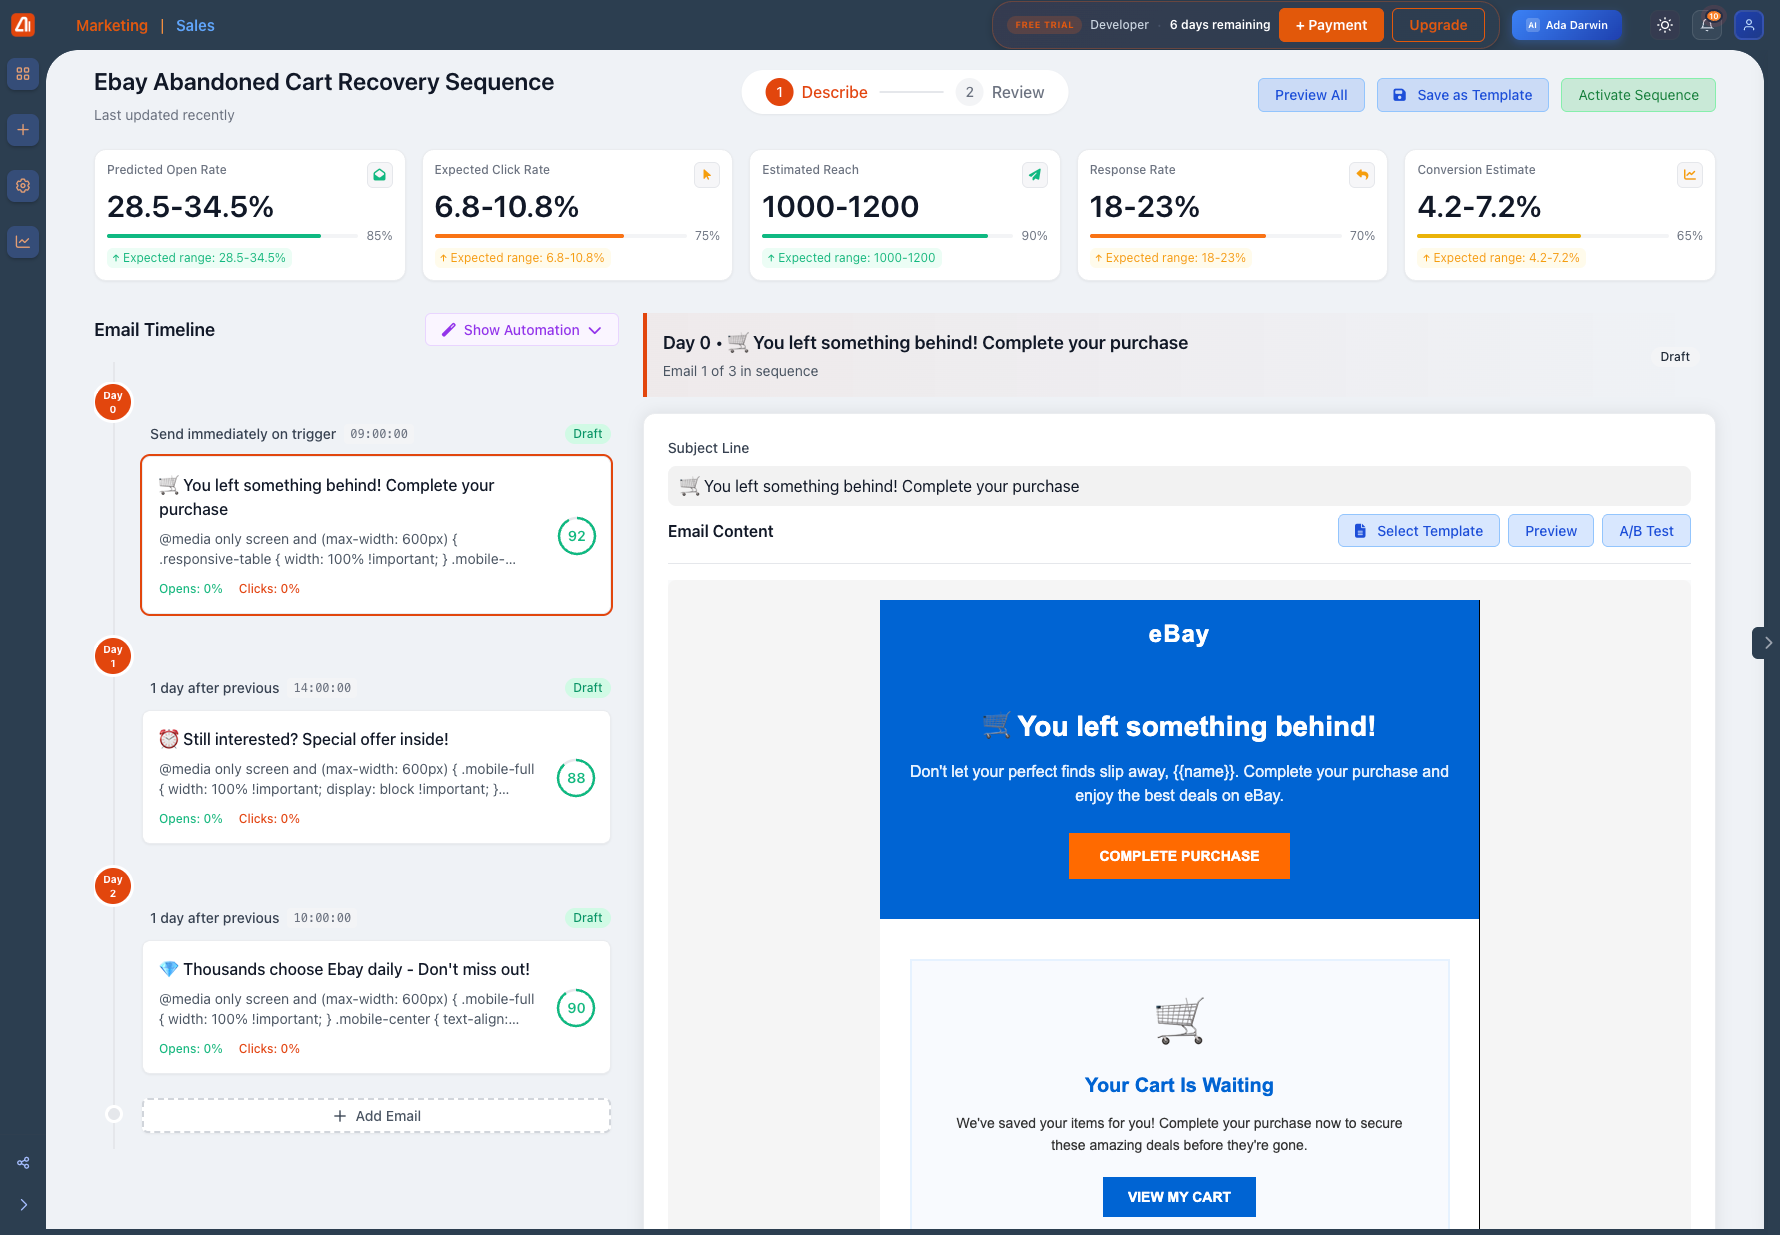Click the Activate Sequence button
The width and height of the screenshot is (1780, 1235).
[1637, 95]
